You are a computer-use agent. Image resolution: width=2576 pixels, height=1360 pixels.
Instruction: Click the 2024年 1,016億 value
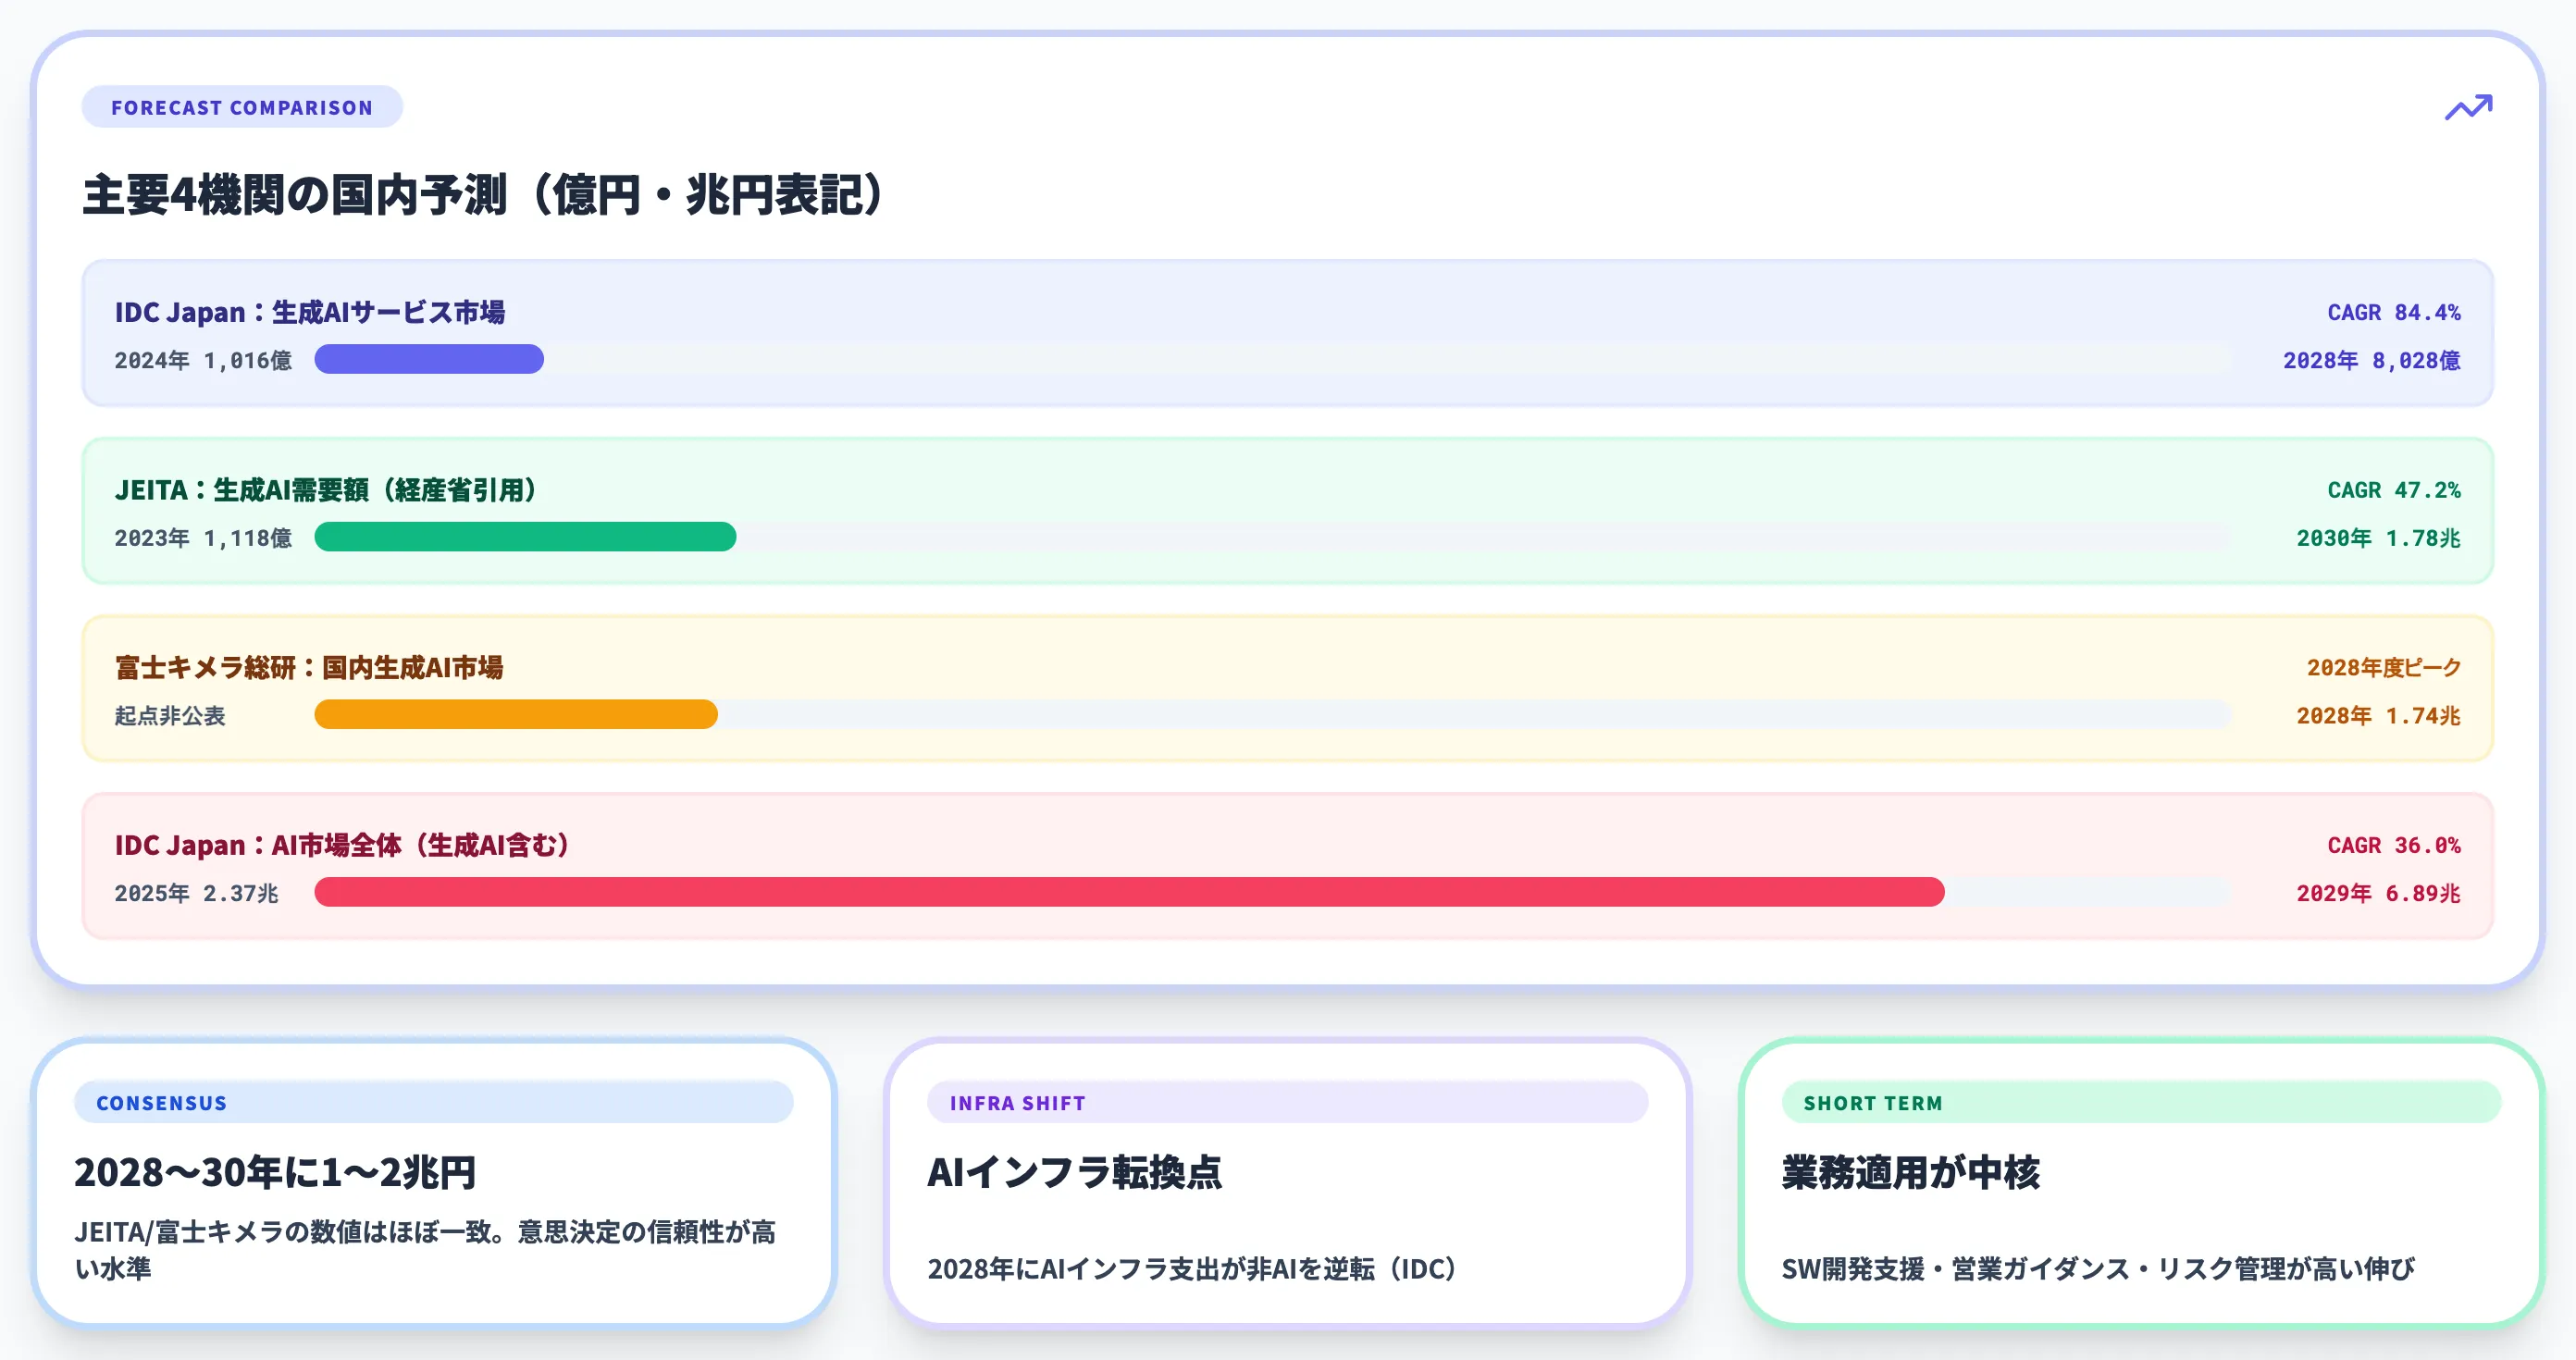click(x=203, y=360)
